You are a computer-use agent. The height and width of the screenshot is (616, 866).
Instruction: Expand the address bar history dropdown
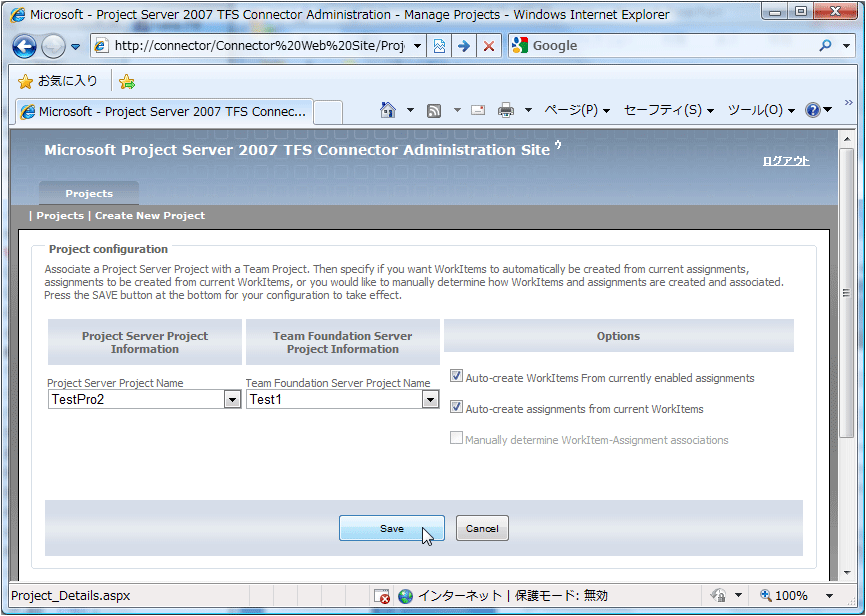[x=418, y=46]
